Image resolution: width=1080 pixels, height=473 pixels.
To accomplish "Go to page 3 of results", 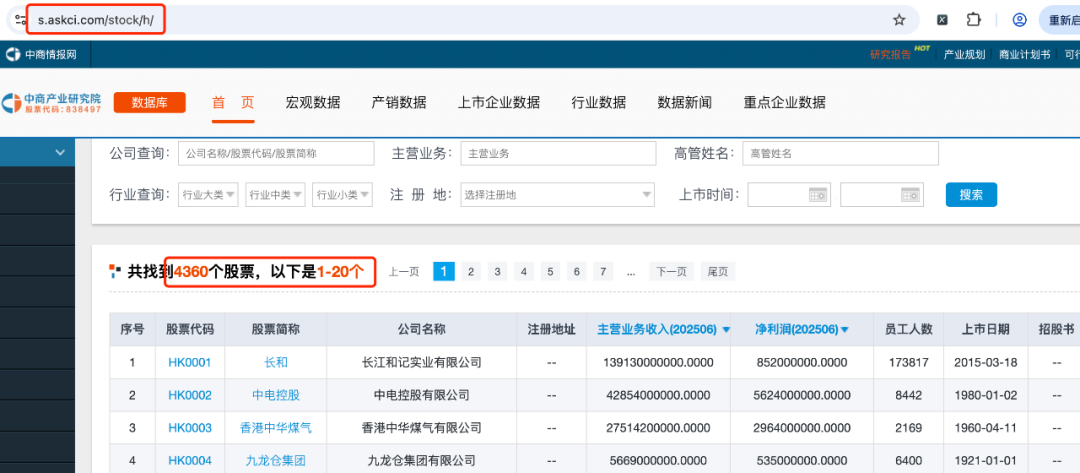I will tap(497, 272).
